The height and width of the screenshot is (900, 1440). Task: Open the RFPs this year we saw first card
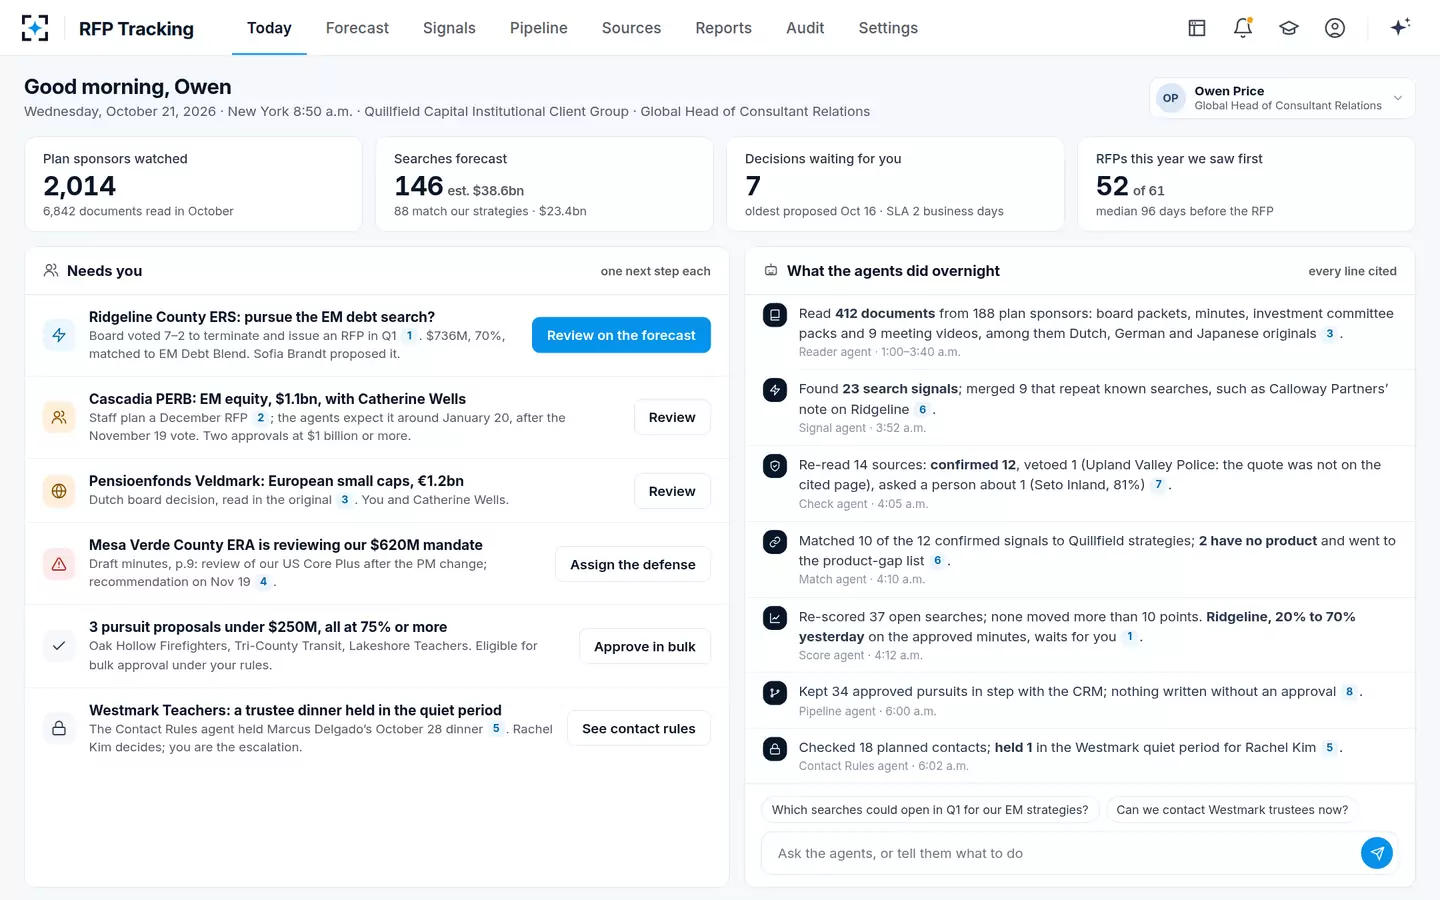pos(1246,184)
